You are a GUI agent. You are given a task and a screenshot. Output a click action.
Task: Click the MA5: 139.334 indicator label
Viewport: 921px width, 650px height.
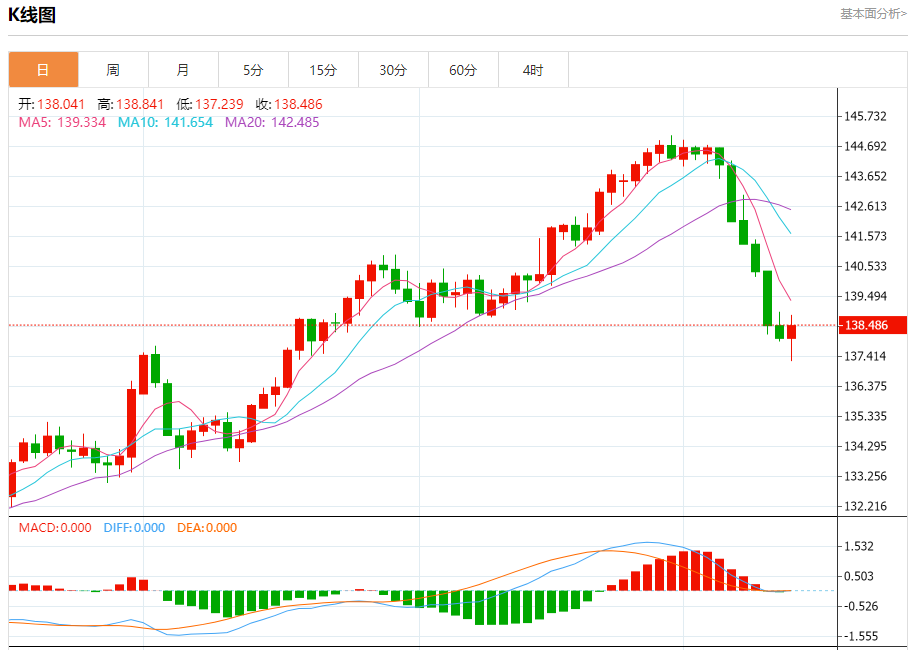62,122
